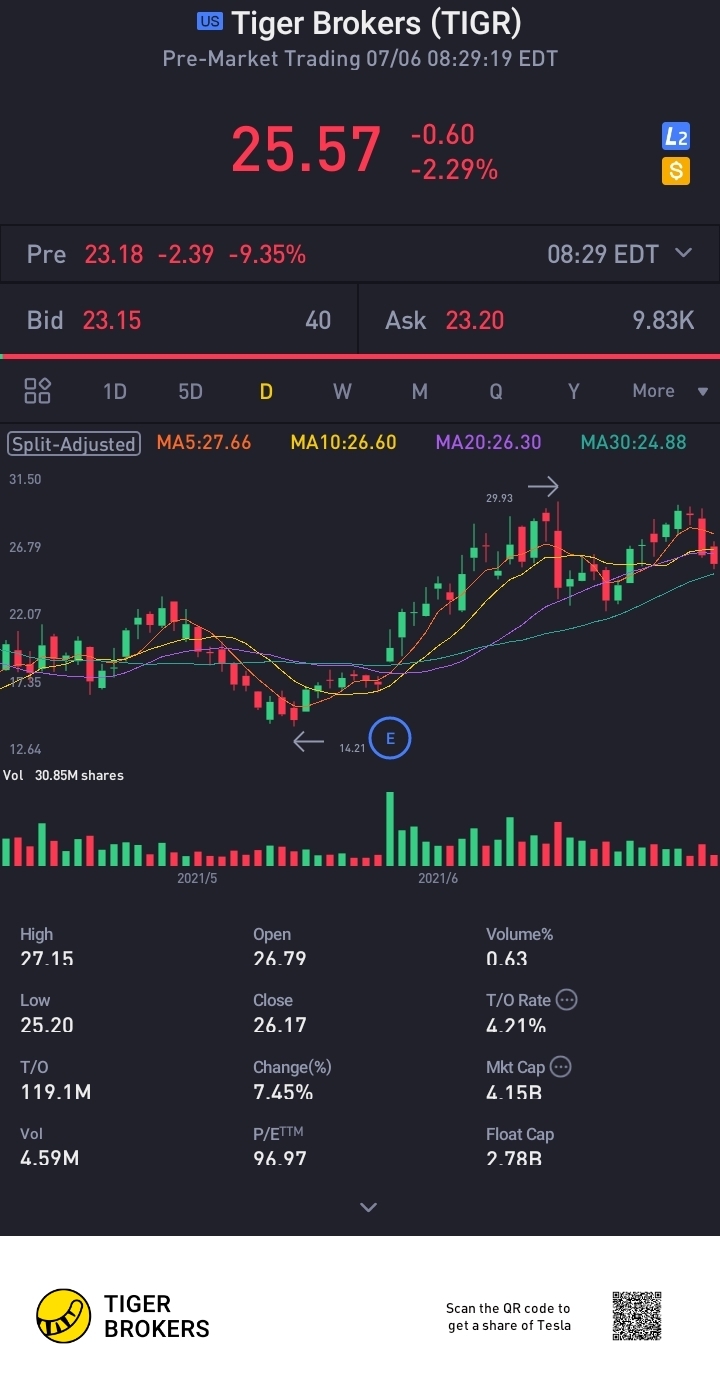This screenshot has height=1397, width=720.
Task: Tap Vol 30.85M shares label
Action: click(x=64, y=775)
